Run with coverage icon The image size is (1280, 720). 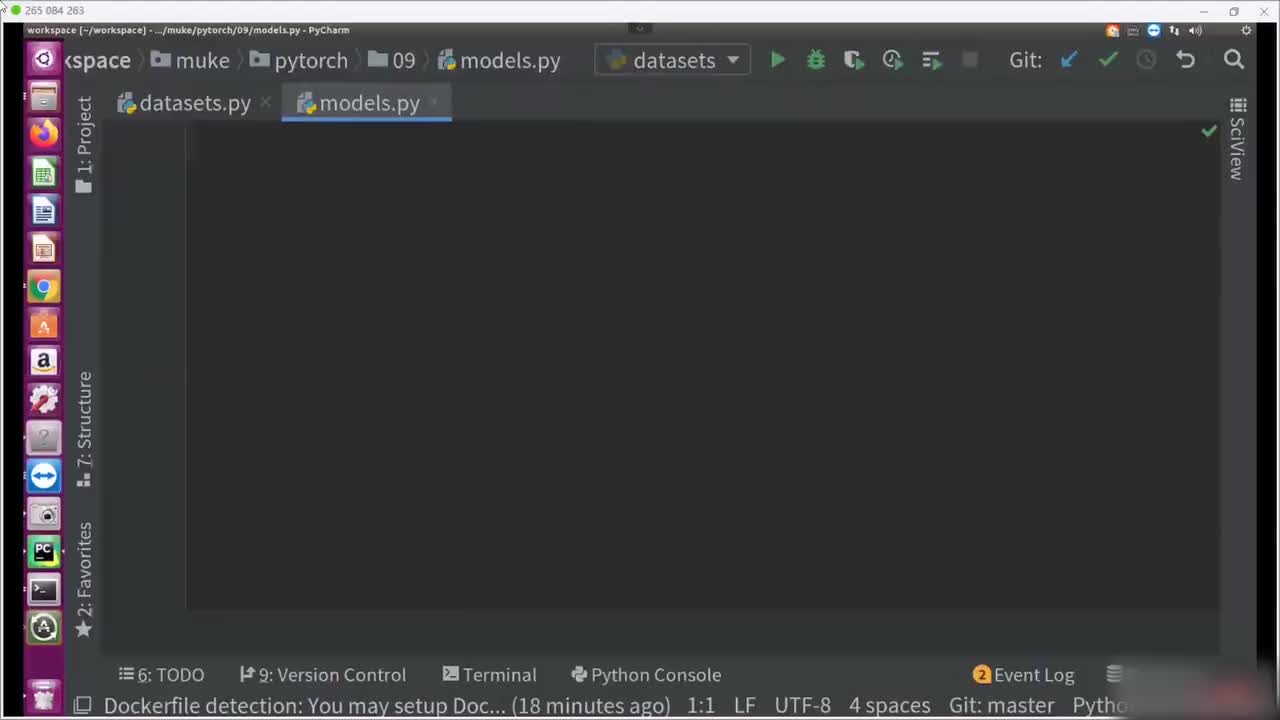[x=854, y=60]
